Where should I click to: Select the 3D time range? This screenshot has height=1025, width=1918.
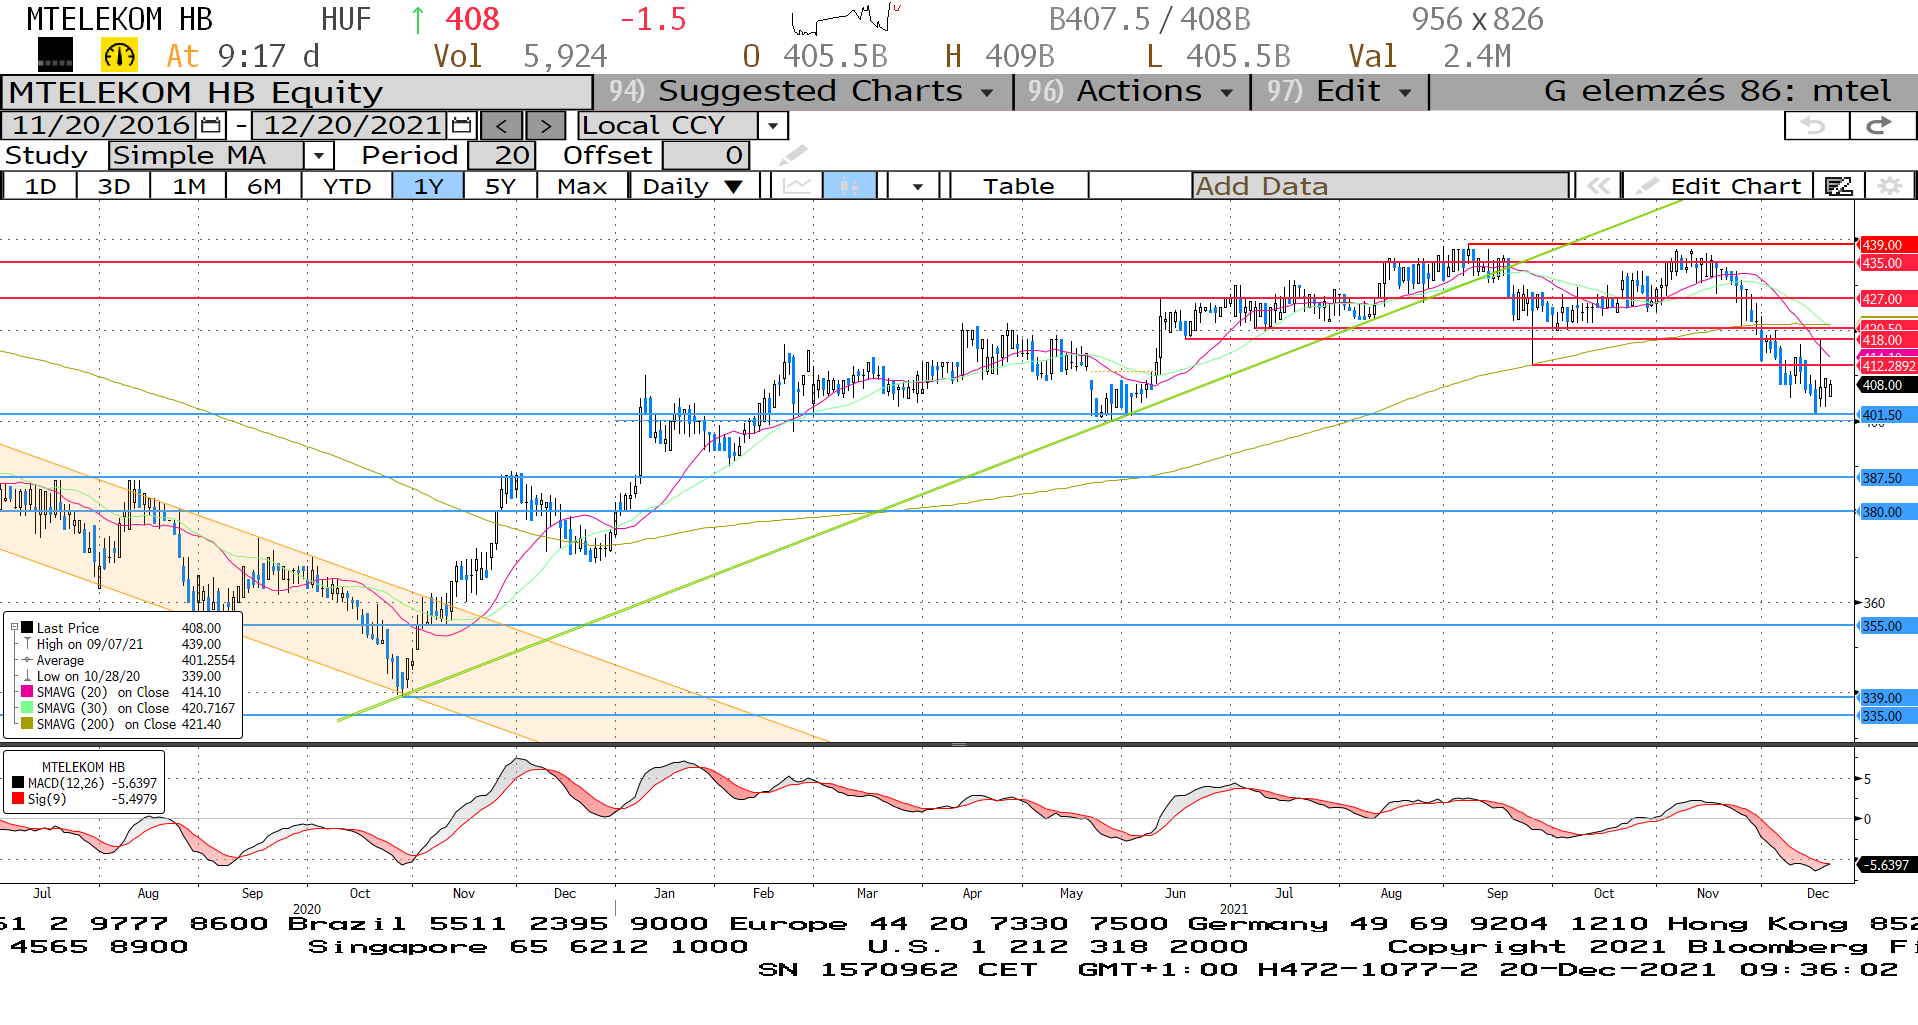click(x=114, y=186)
